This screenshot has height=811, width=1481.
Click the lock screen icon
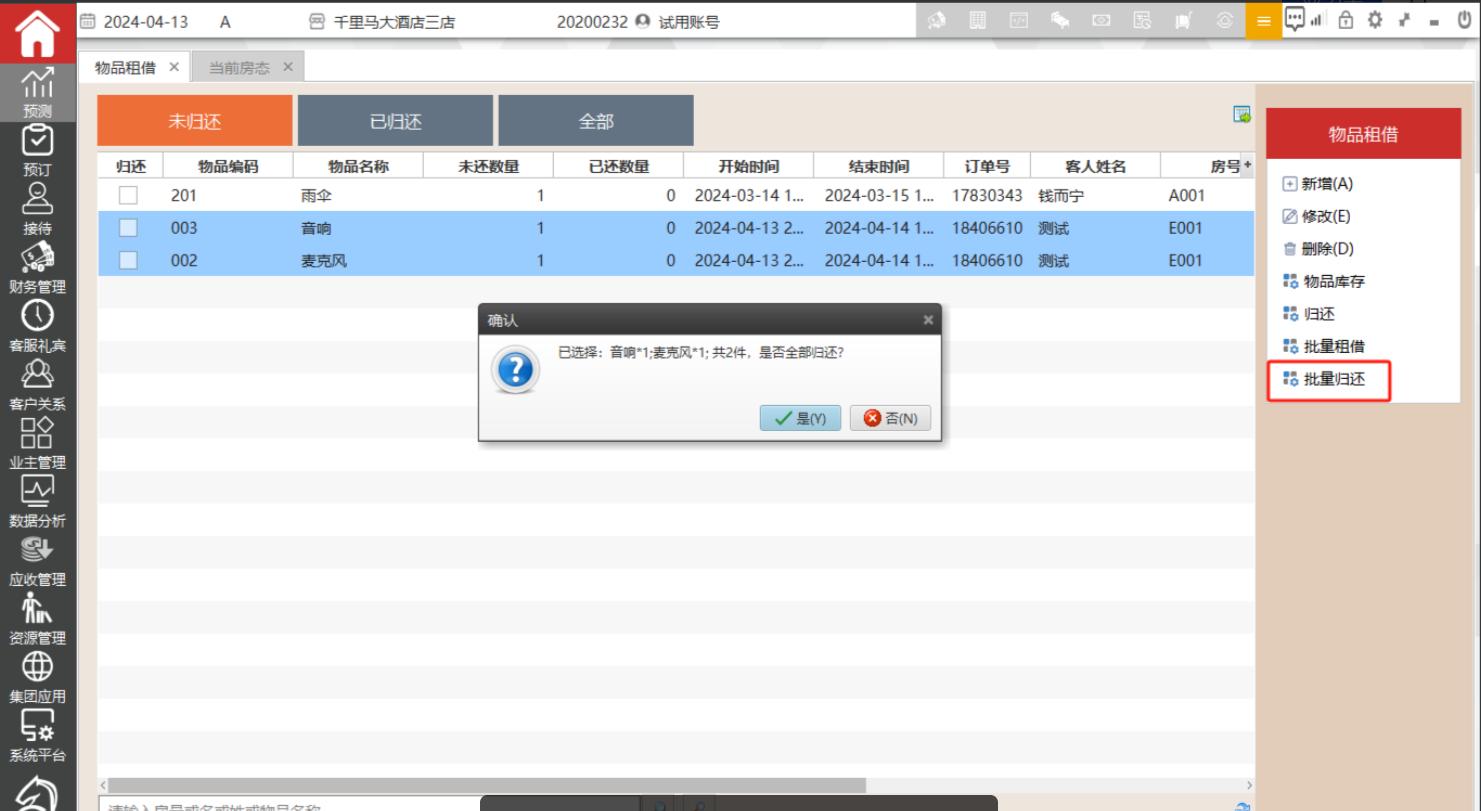coord(1345,20)
